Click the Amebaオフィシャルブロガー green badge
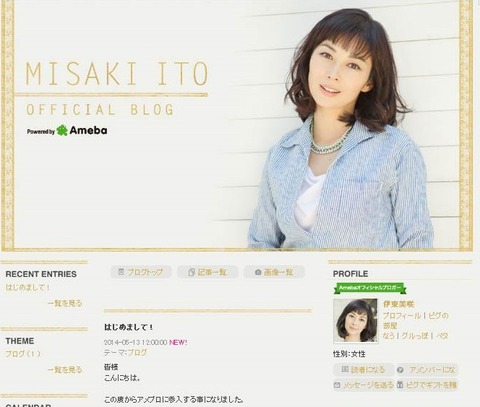Screen dimensions: 480x407 click(370, 288)
